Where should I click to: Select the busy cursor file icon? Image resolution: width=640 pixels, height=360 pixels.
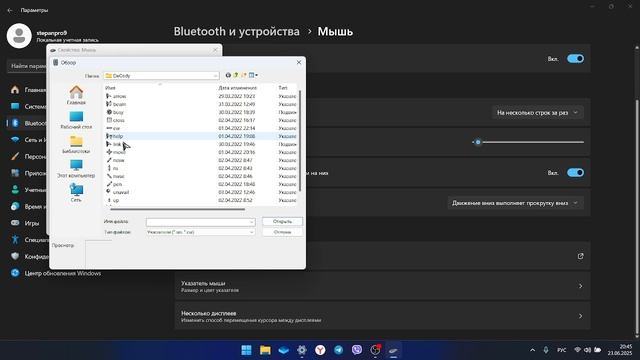coord(109,112)
